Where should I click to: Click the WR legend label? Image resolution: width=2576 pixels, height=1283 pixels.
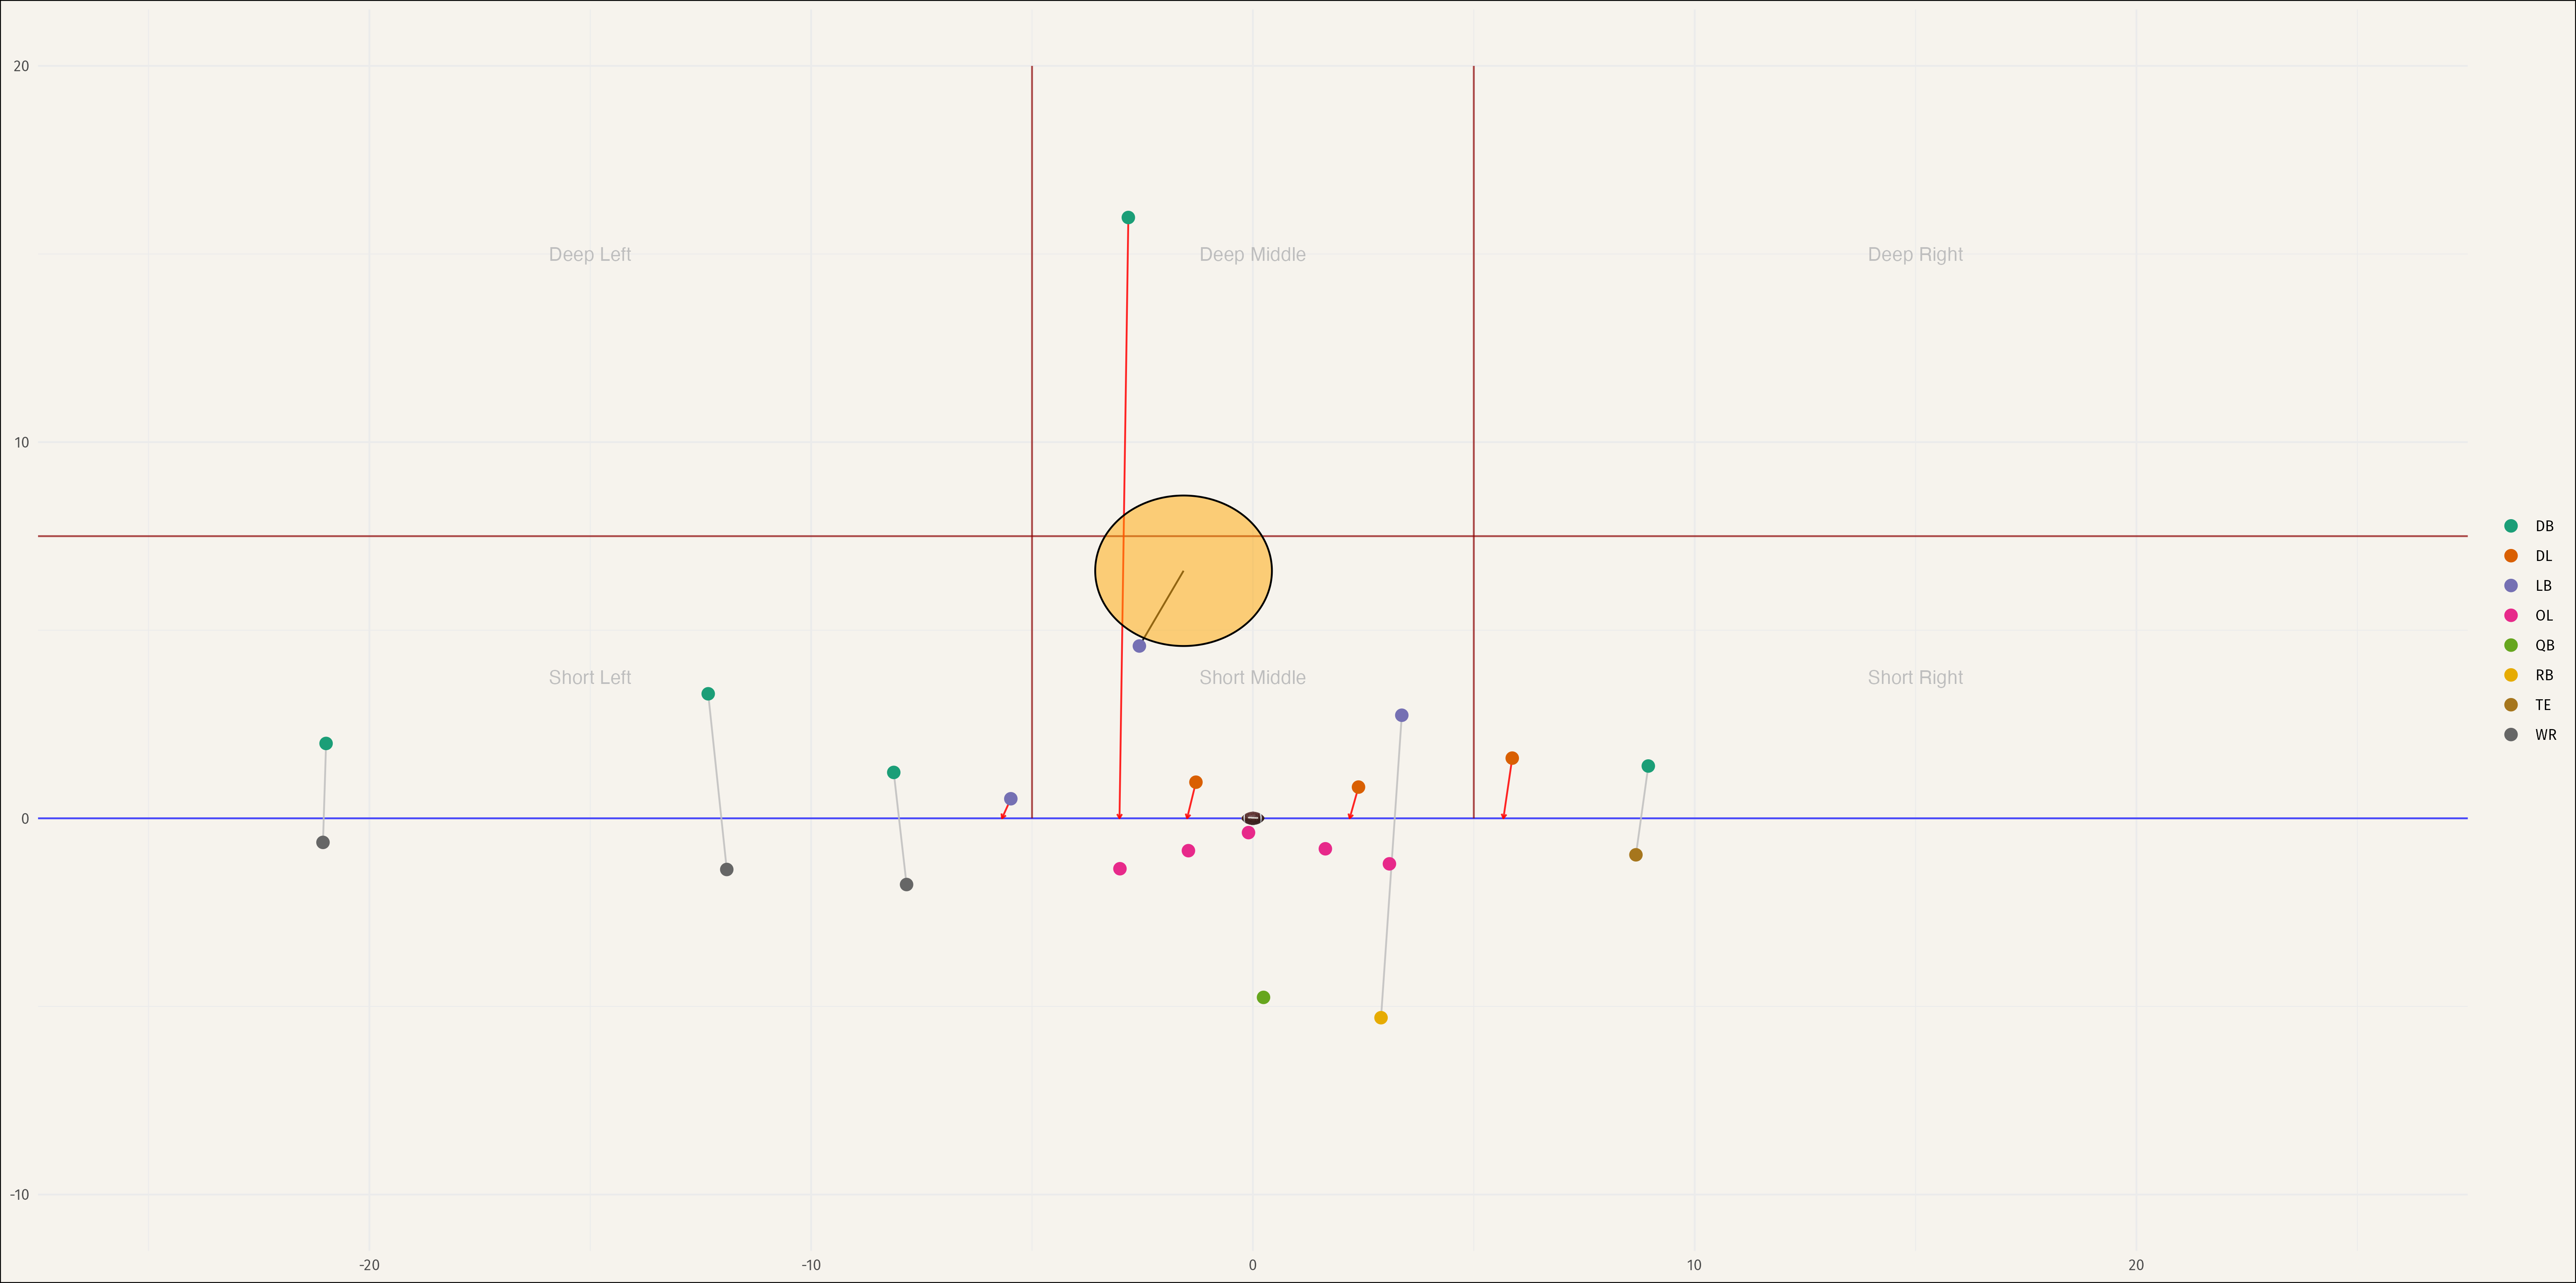2546,734
